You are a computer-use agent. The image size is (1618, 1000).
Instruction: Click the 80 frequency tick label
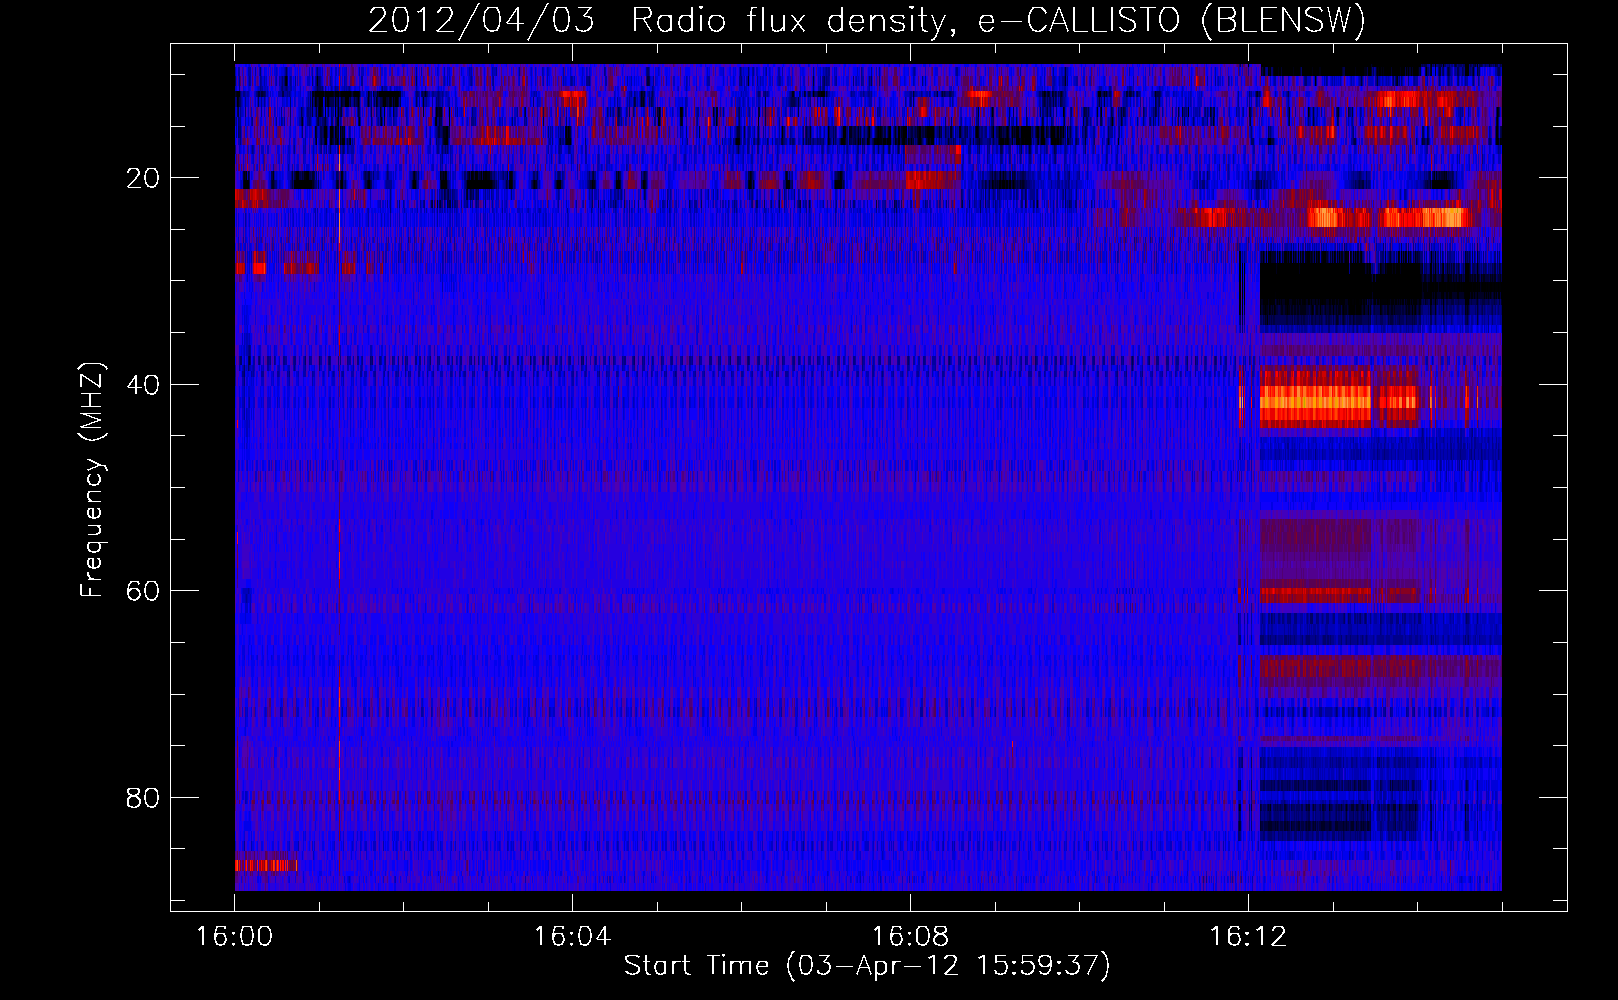[x=143, y=798]
